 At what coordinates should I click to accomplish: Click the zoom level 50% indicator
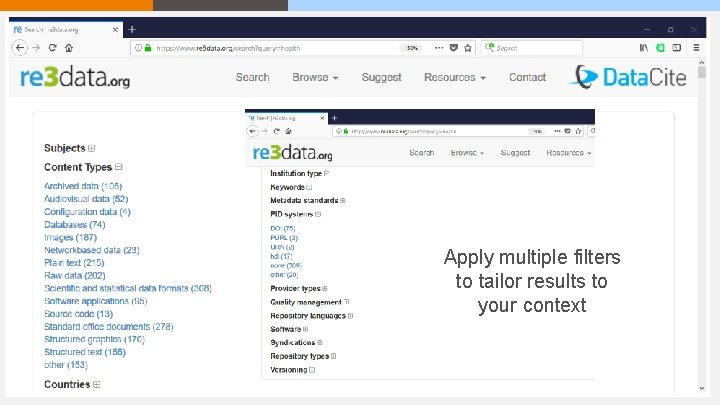point(412,48)
